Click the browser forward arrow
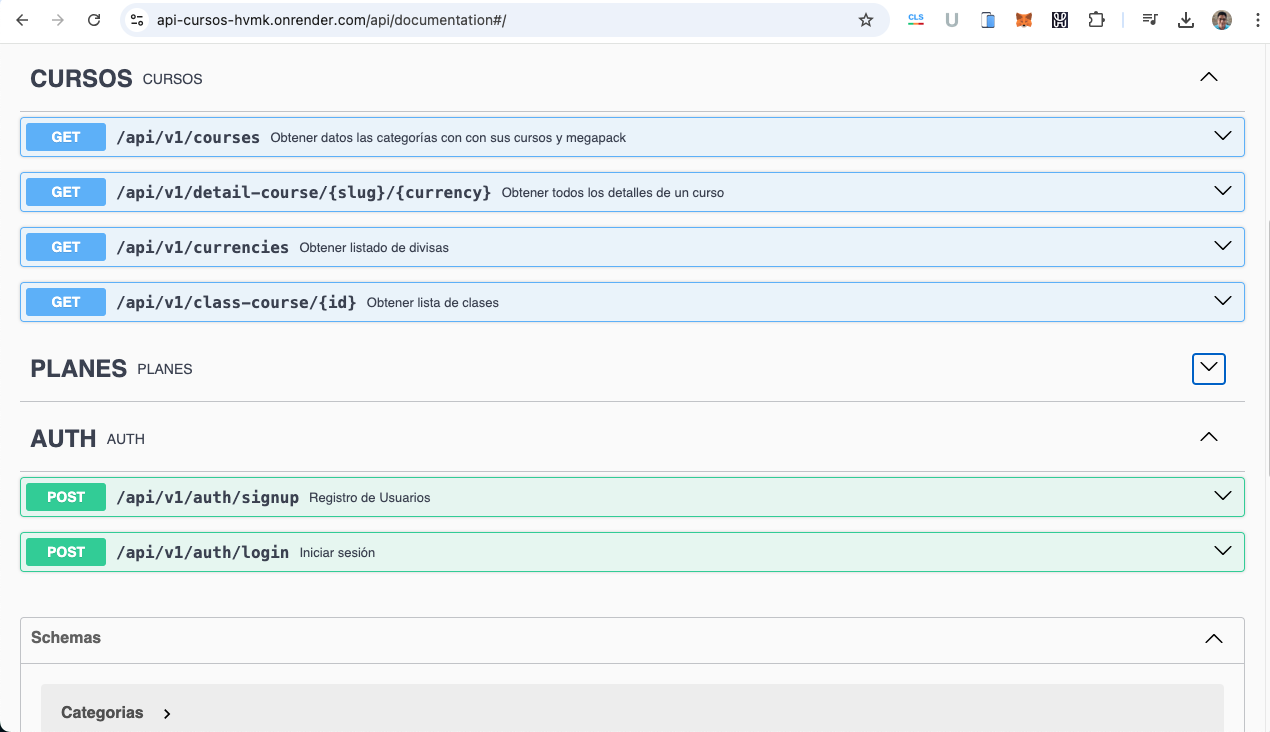1270x732 pixels. tap(58, 20)
